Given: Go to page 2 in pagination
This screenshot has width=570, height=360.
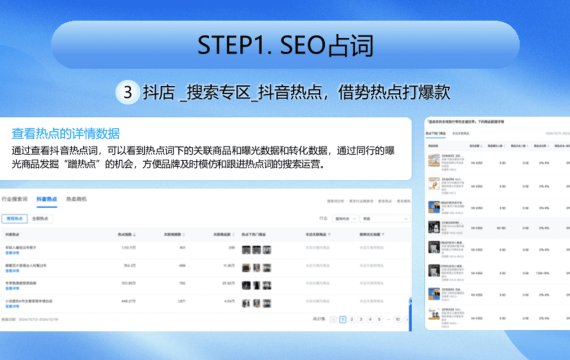Looking at the screenshot, I should [352, 319].
